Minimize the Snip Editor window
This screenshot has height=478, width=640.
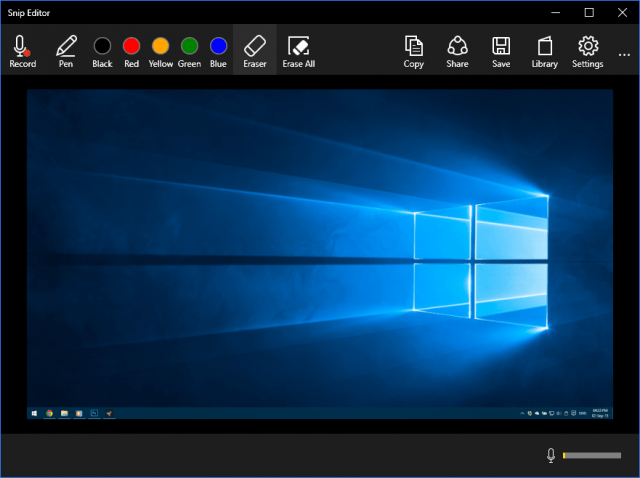pos(556,13)
